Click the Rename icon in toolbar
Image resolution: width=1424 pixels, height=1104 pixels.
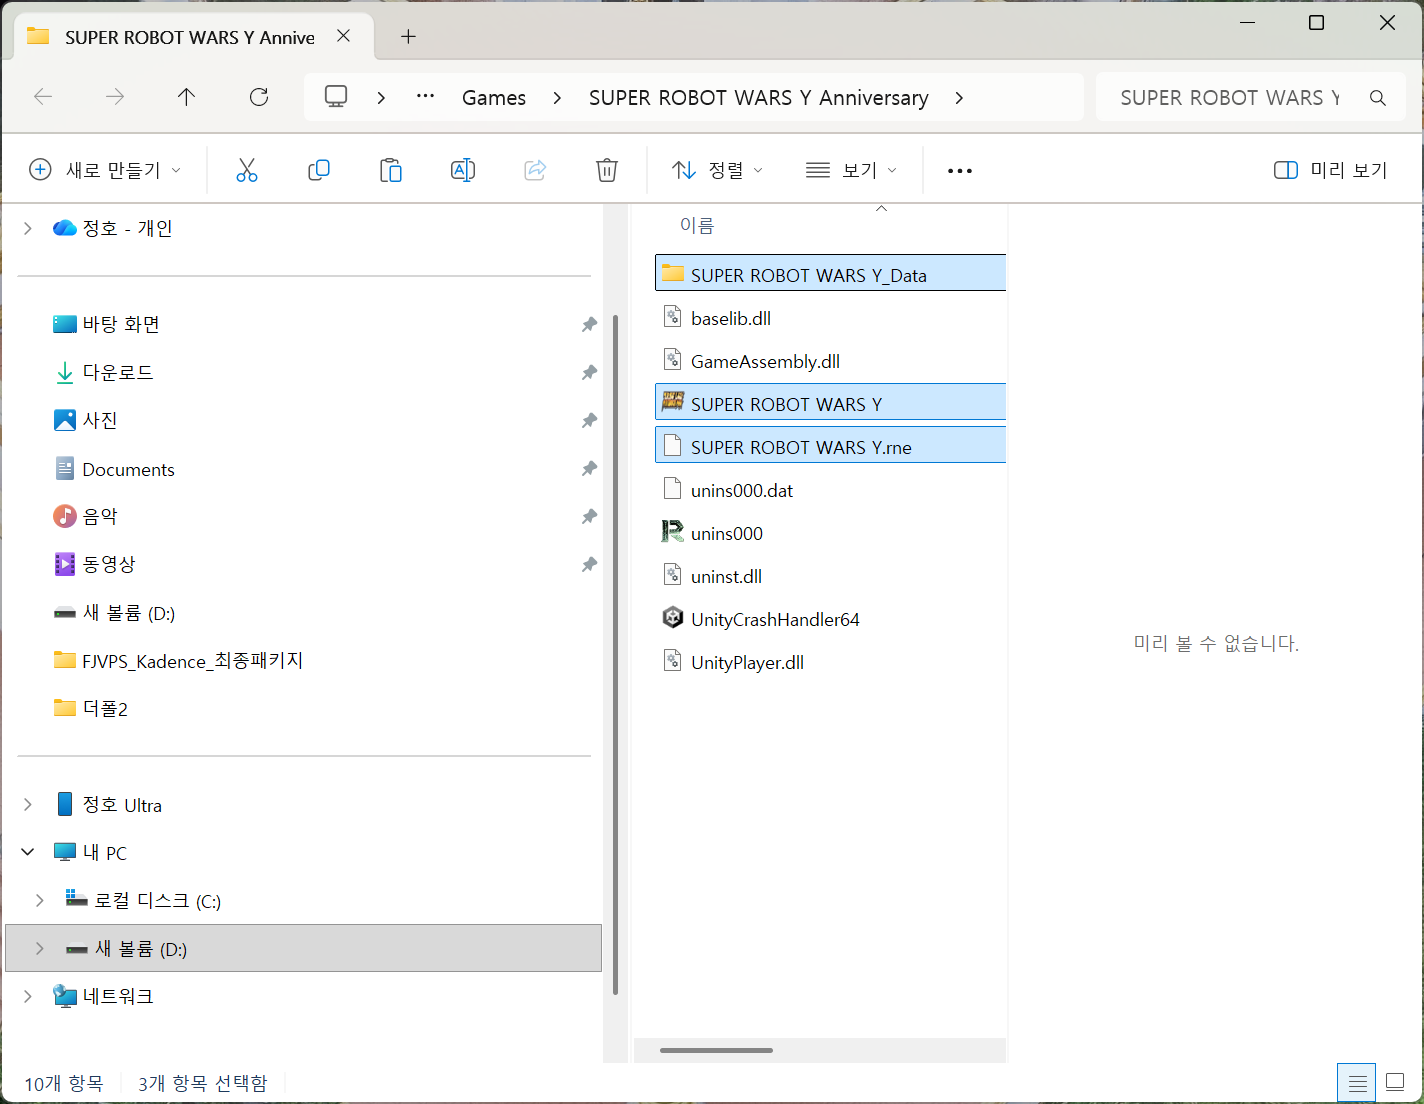[x=463, y=170]
